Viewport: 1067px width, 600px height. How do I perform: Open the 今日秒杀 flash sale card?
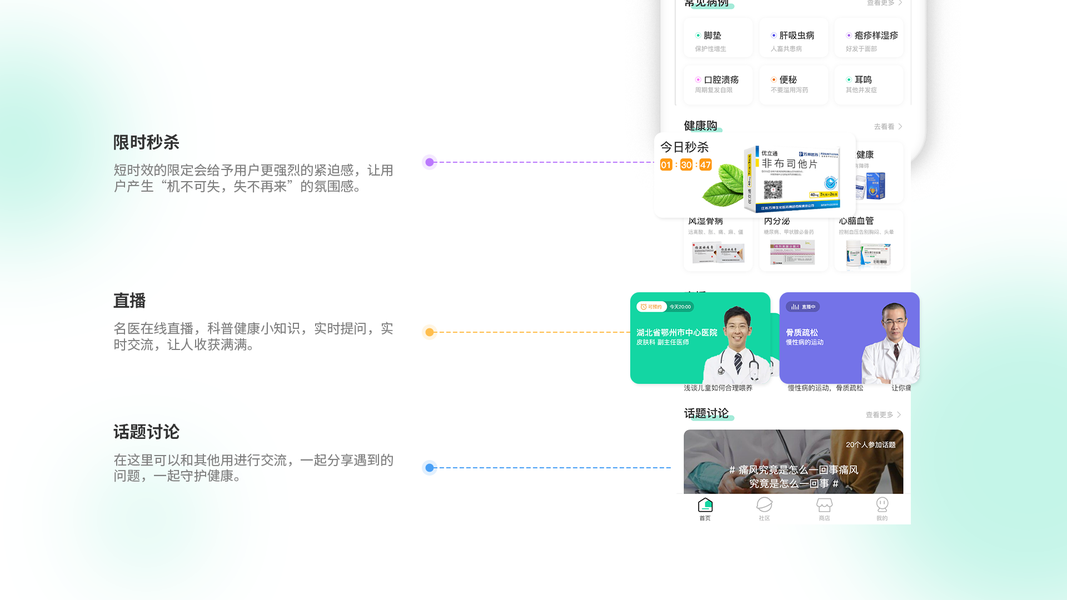tap(755, 176)
